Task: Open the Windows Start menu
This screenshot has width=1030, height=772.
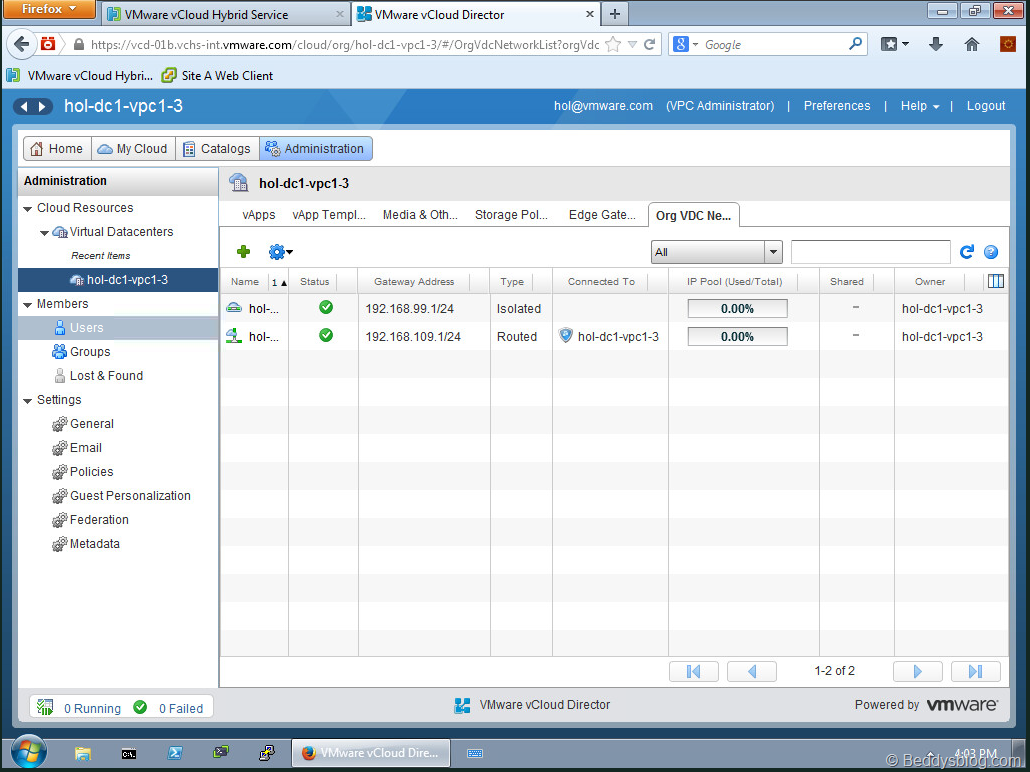Action: [29, 753]
